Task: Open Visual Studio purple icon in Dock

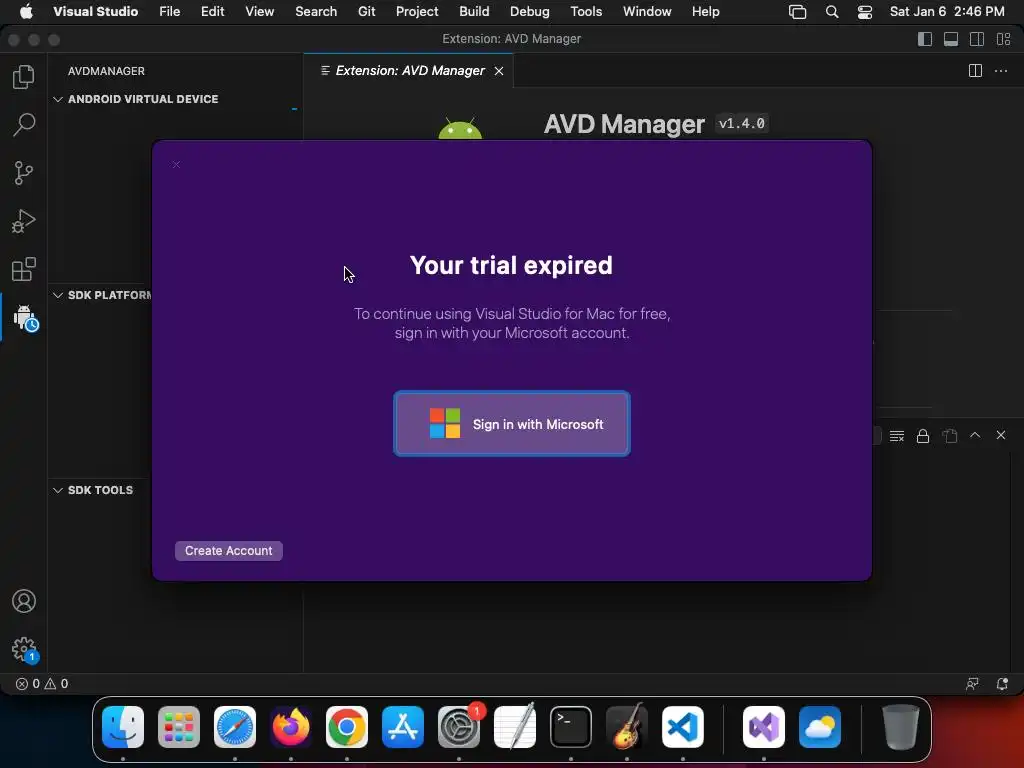Action: [764, 727]
